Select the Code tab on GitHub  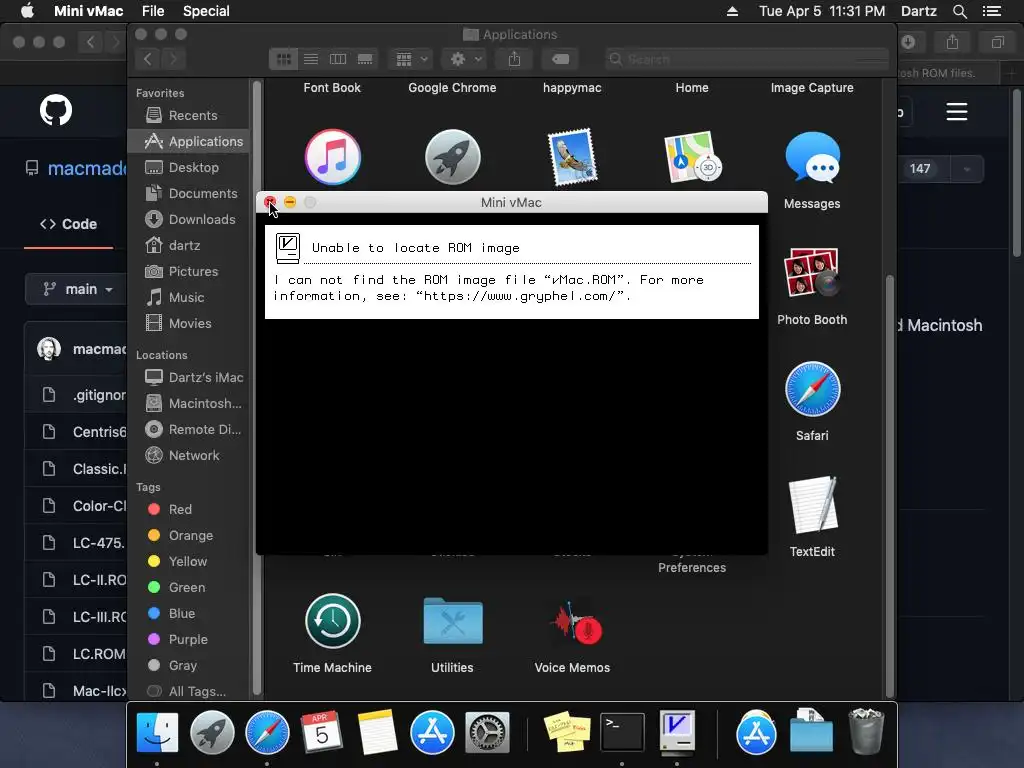tap(69, 224)
